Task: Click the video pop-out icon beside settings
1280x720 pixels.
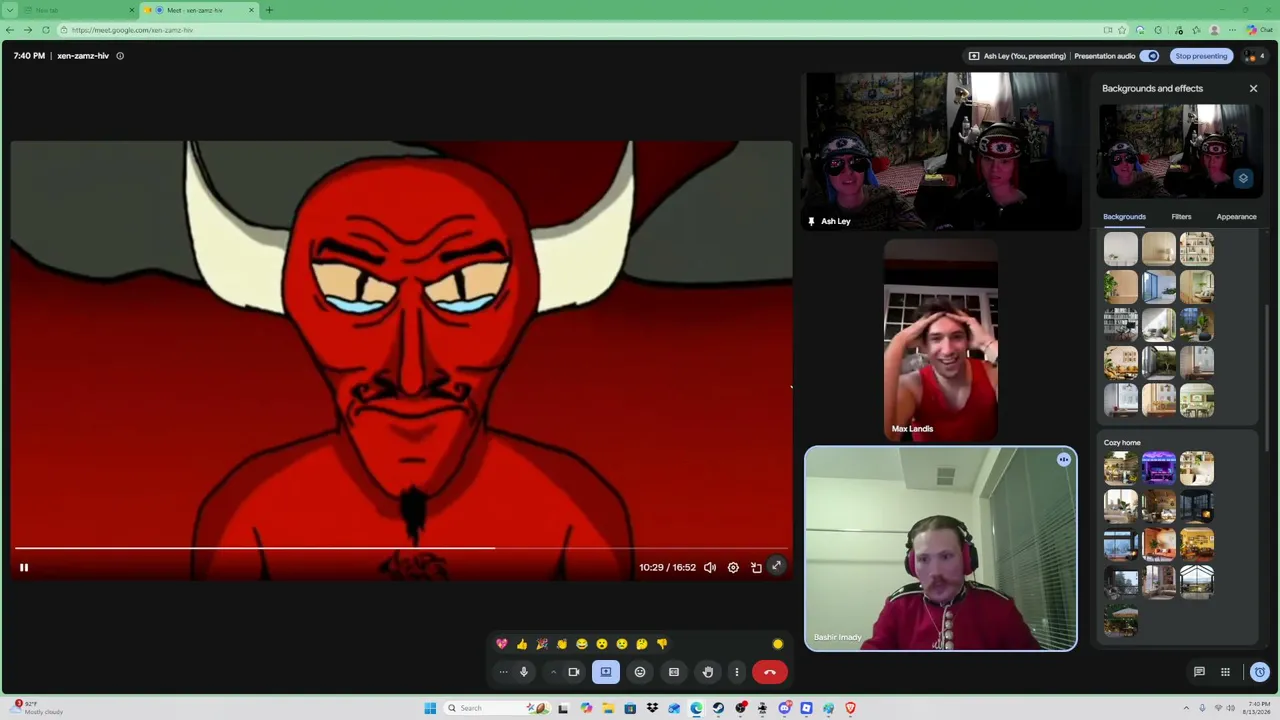Action: pos(756,567)
